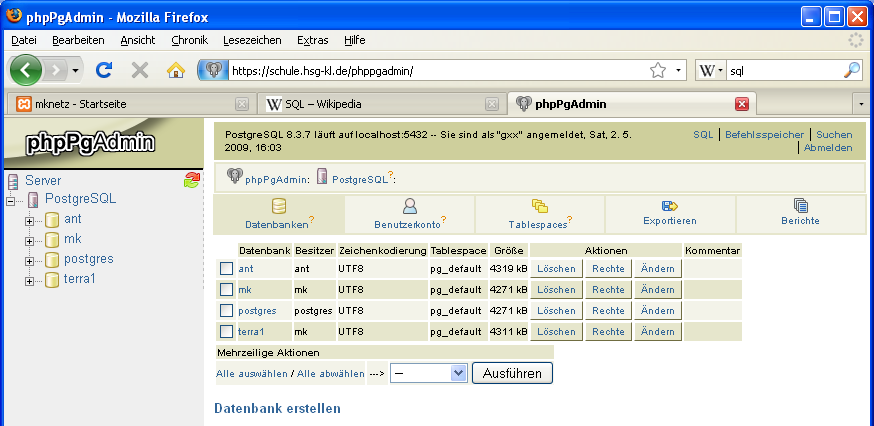Image resolution: width=874 pixels, height=426 pixels.
Task: Open the Exportieren icon
Action: pos(669,206)
